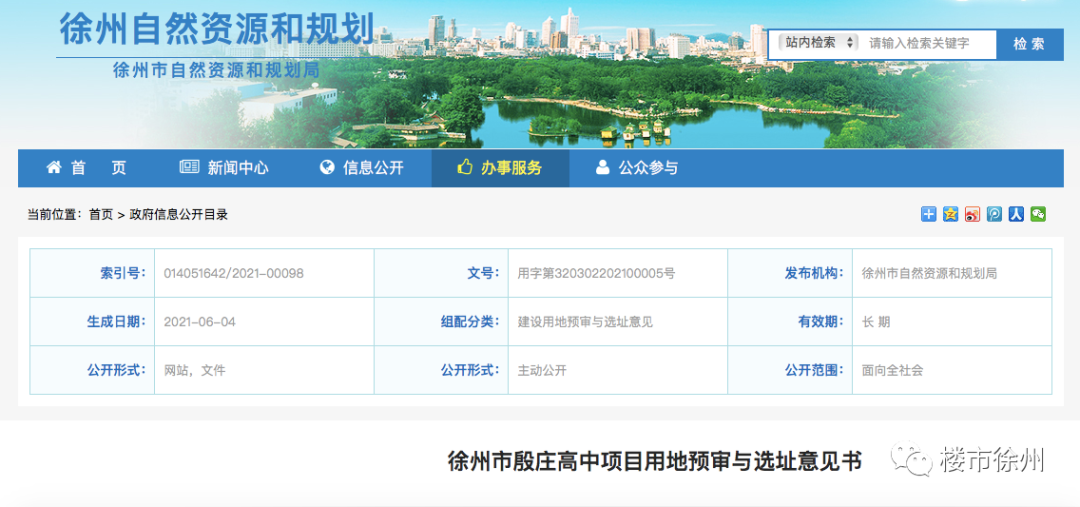Click the 生成日期 label cell

pos(92,322)
